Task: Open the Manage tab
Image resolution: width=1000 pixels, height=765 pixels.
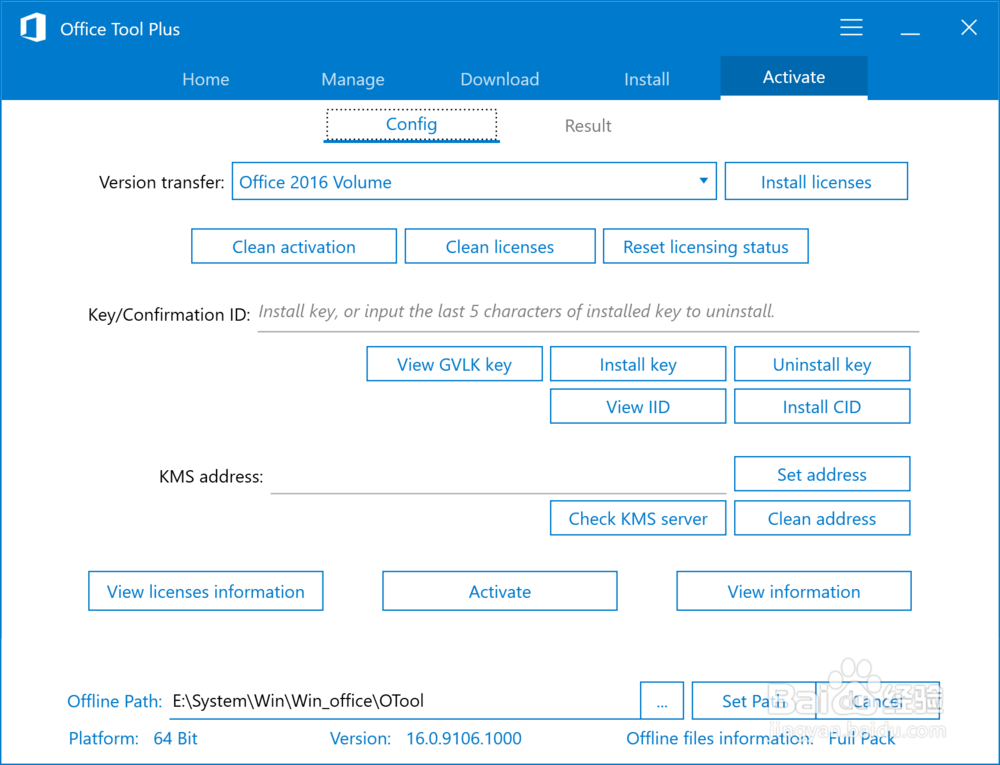Action: click(353, 79)
